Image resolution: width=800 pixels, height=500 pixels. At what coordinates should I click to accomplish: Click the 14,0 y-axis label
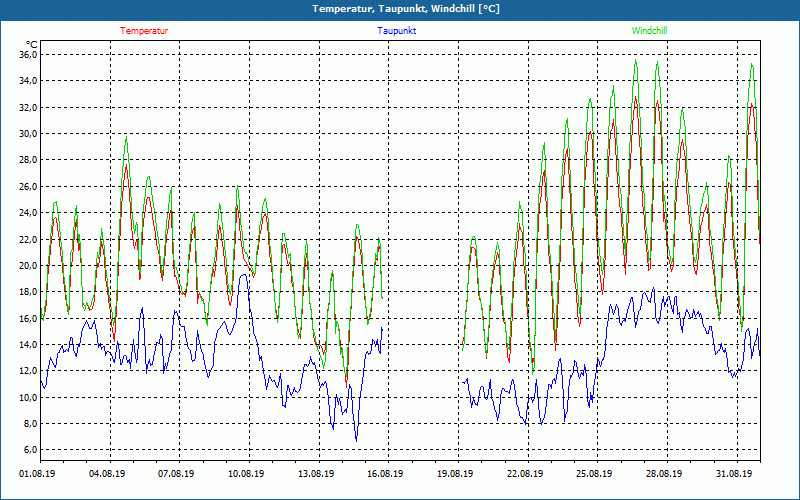coord(28,344)
